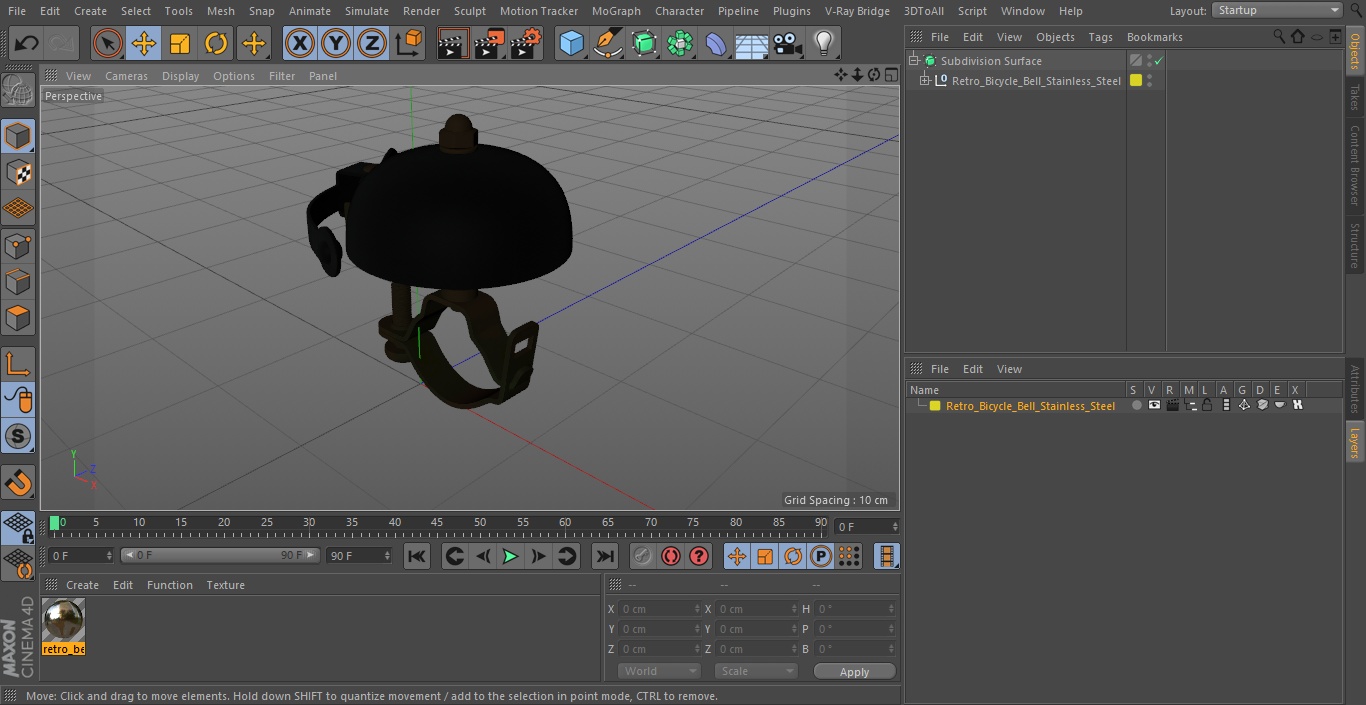Add a Floor environment object

click(752, 43)
